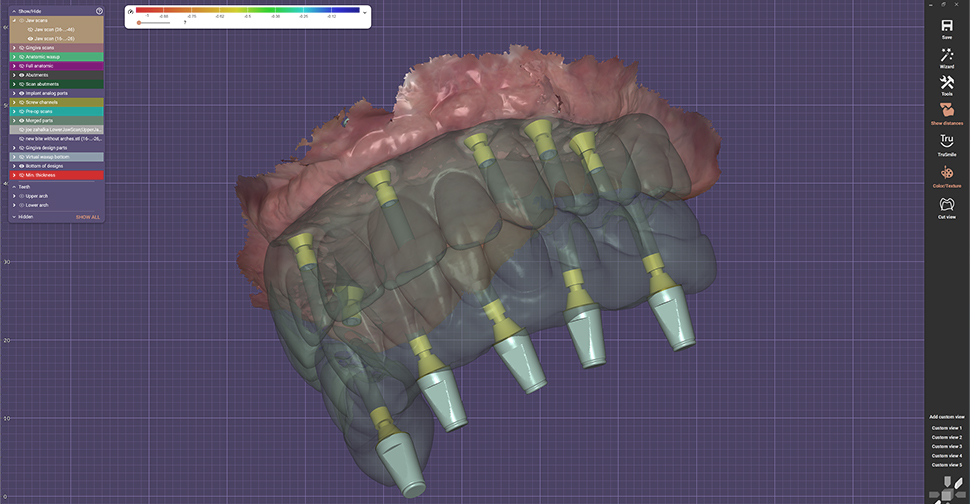Select Custom view 1
Screen dimensions: 970x504
(946, 428)
